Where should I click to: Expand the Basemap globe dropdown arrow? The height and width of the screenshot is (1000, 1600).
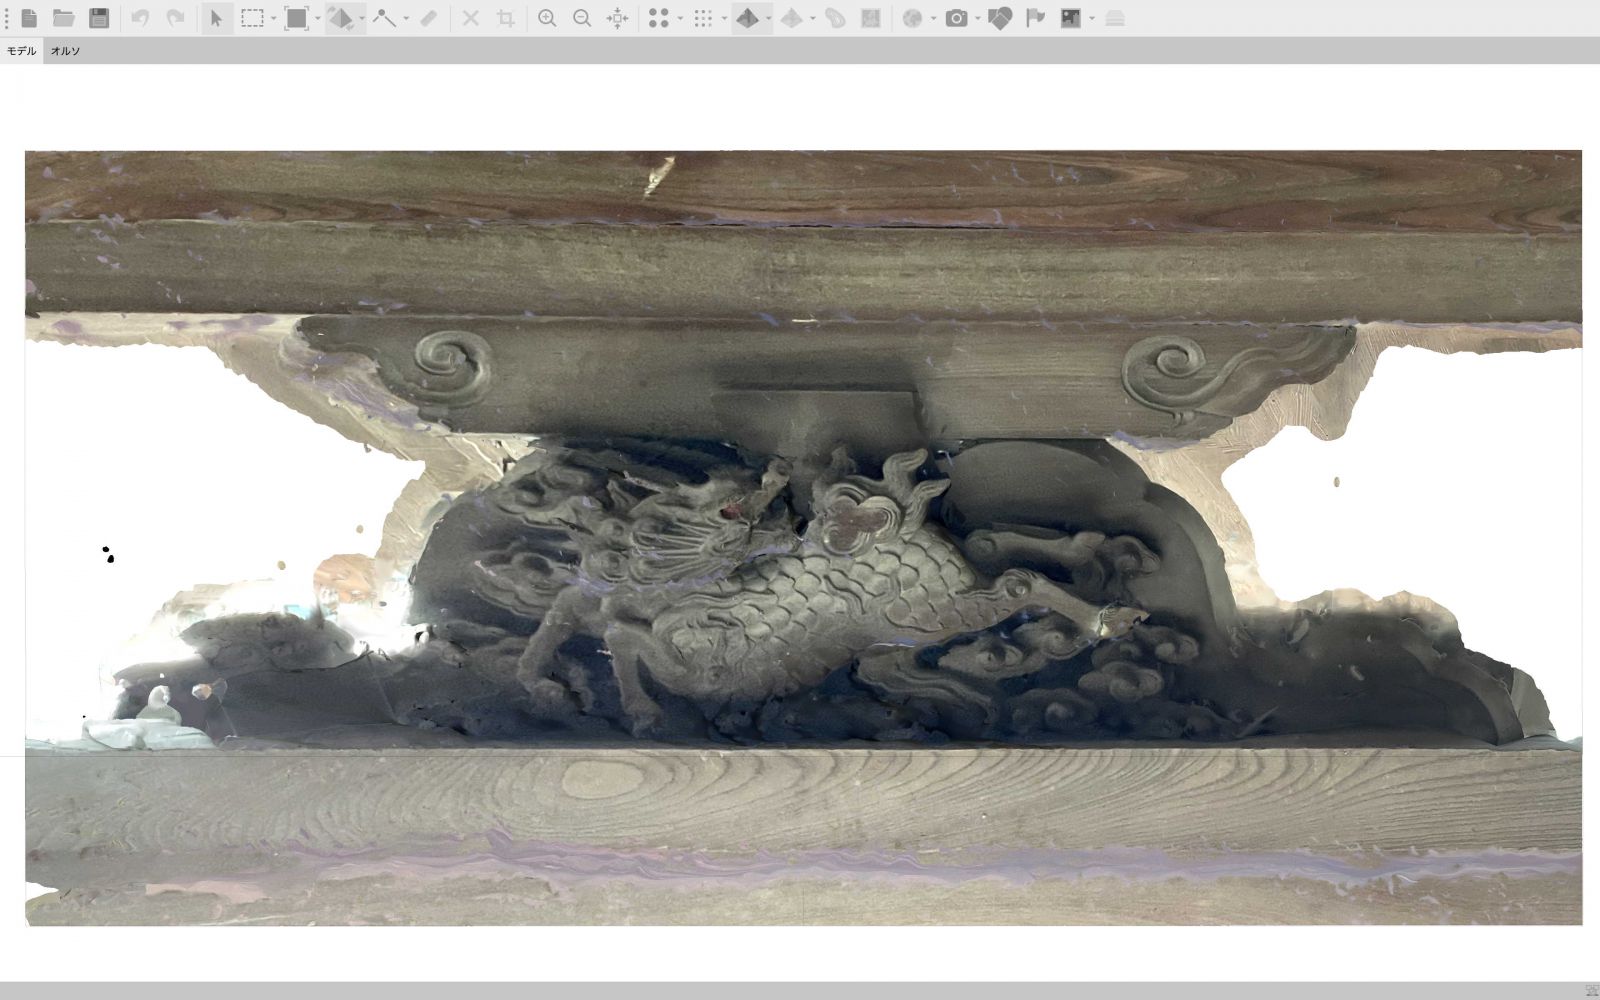[933, 18]
